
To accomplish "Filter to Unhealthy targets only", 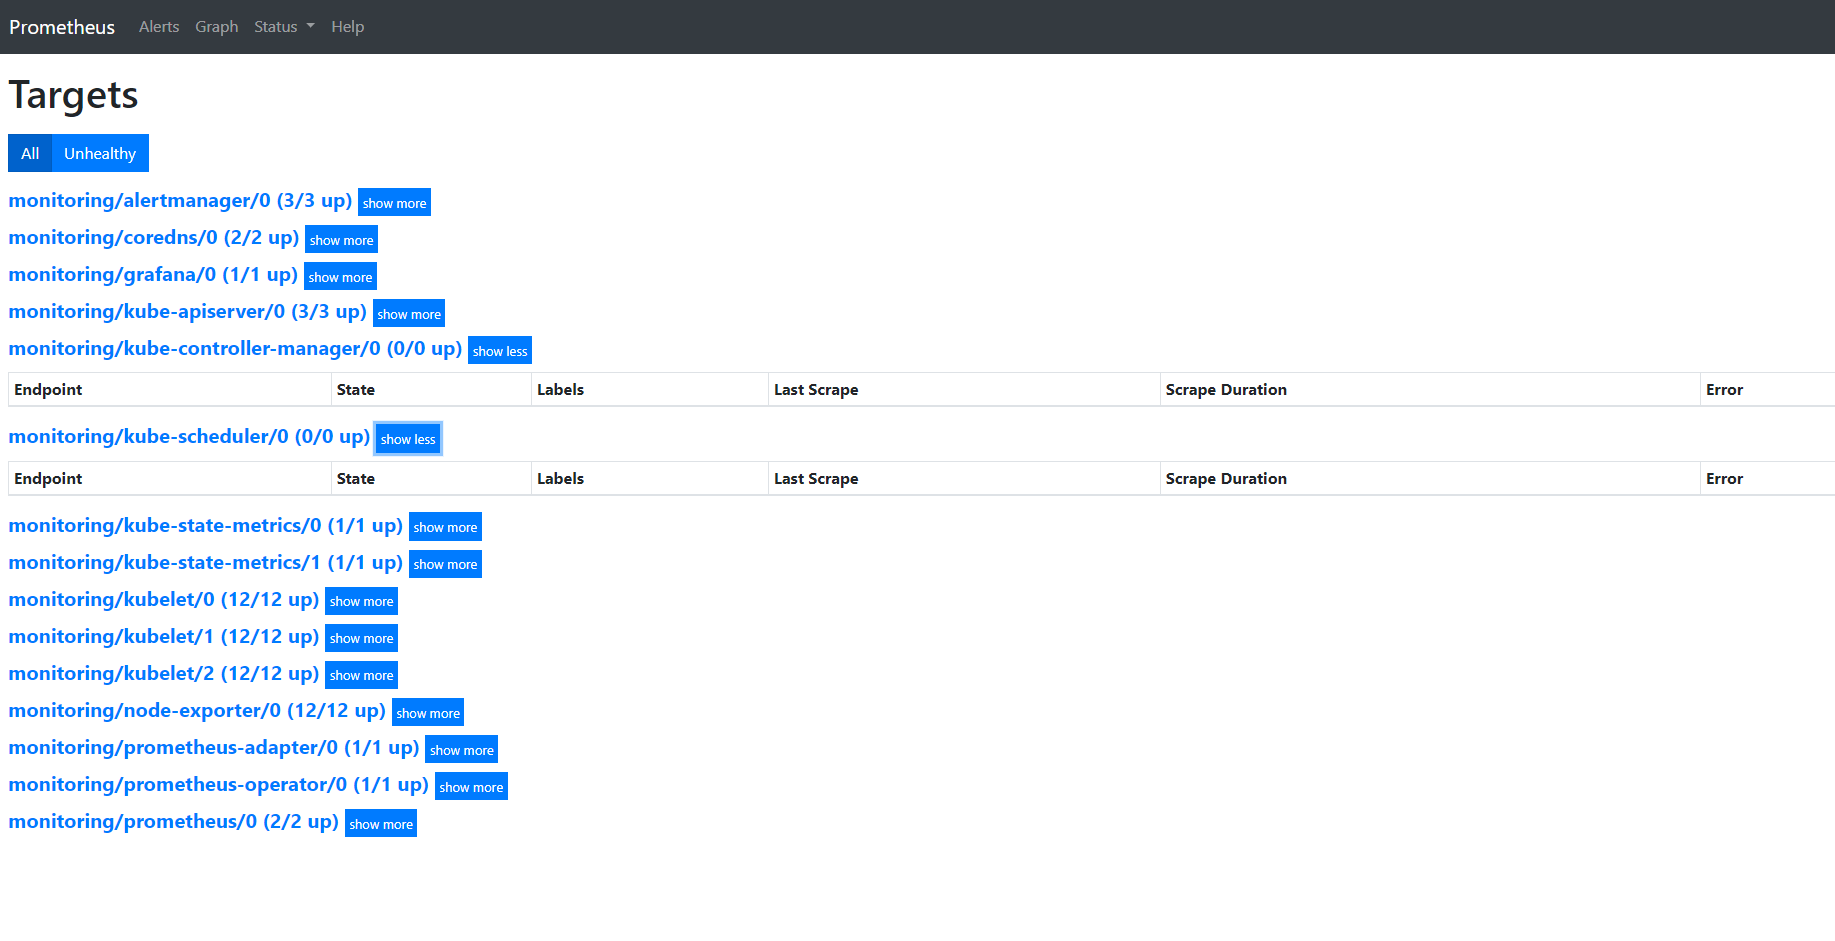I will [x=100, y=153].
